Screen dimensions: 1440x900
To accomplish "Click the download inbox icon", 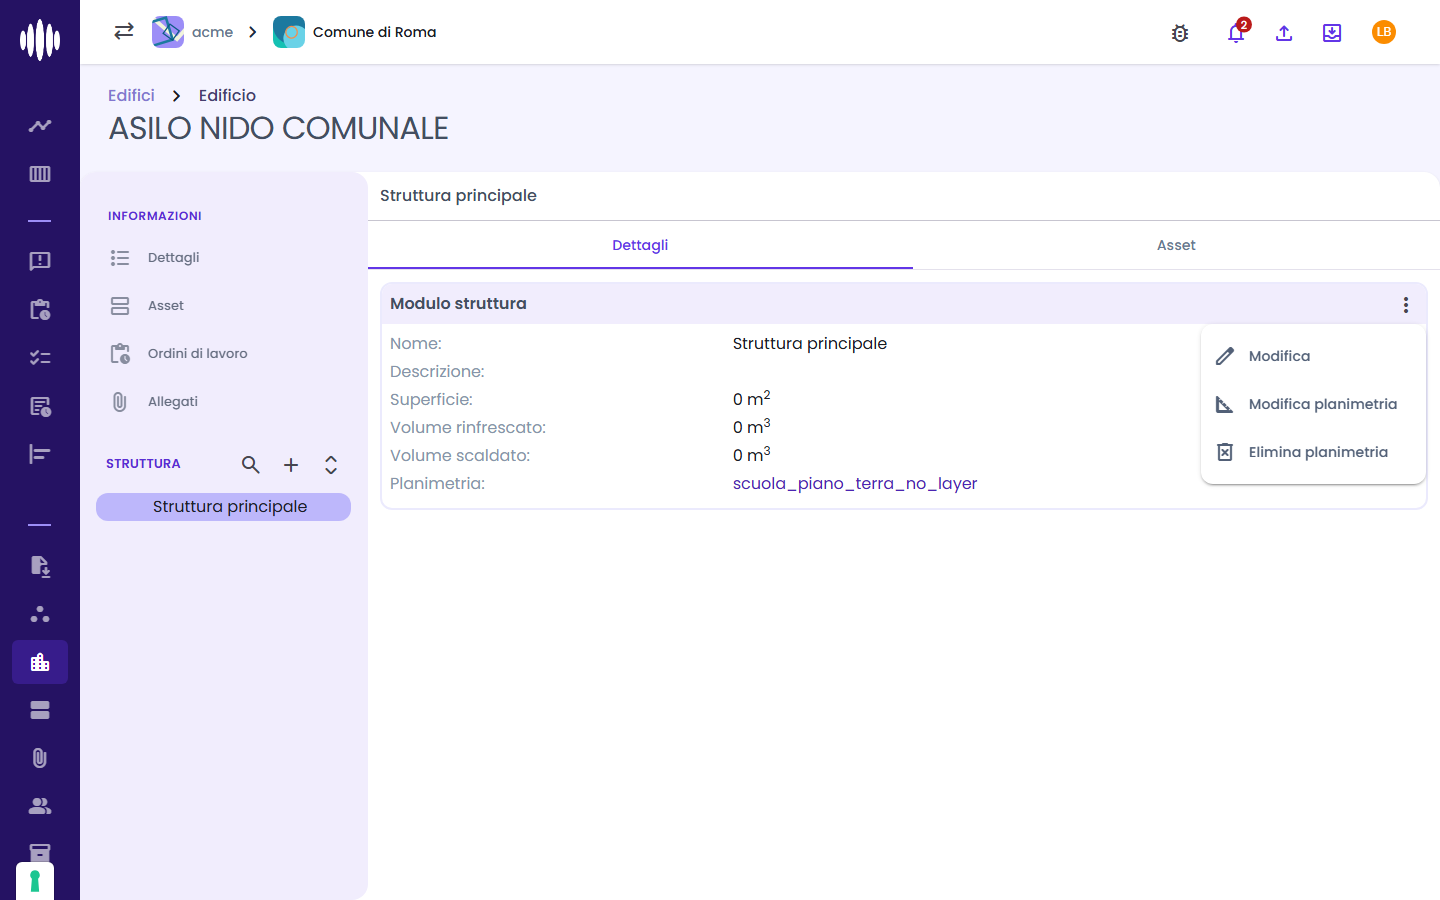I will [1332, 33].
